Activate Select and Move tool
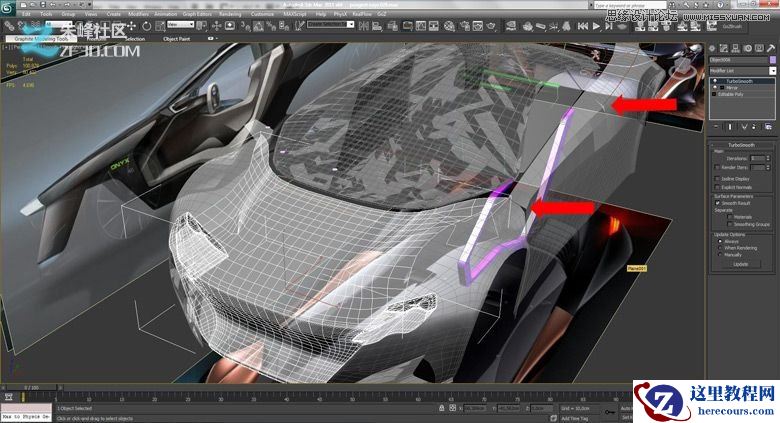 (131, 26)
